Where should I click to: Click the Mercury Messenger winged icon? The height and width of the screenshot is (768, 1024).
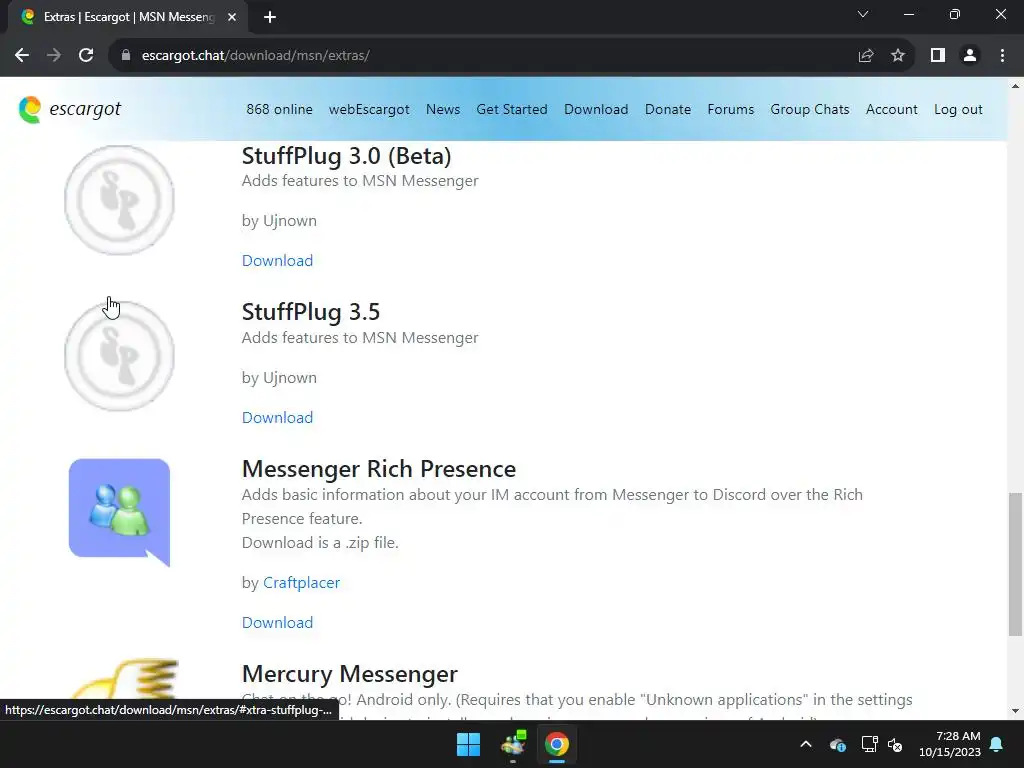123,678
